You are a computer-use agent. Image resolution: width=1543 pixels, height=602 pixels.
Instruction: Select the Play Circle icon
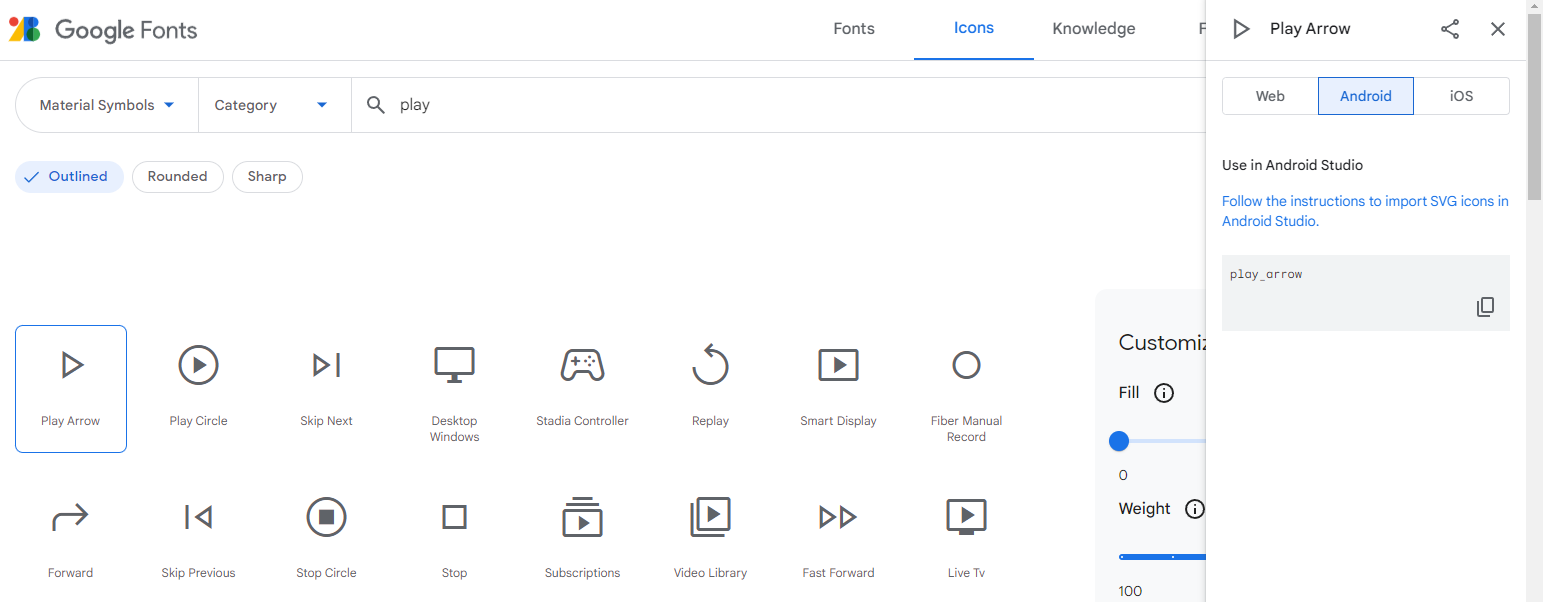click(x=198, y=387)
